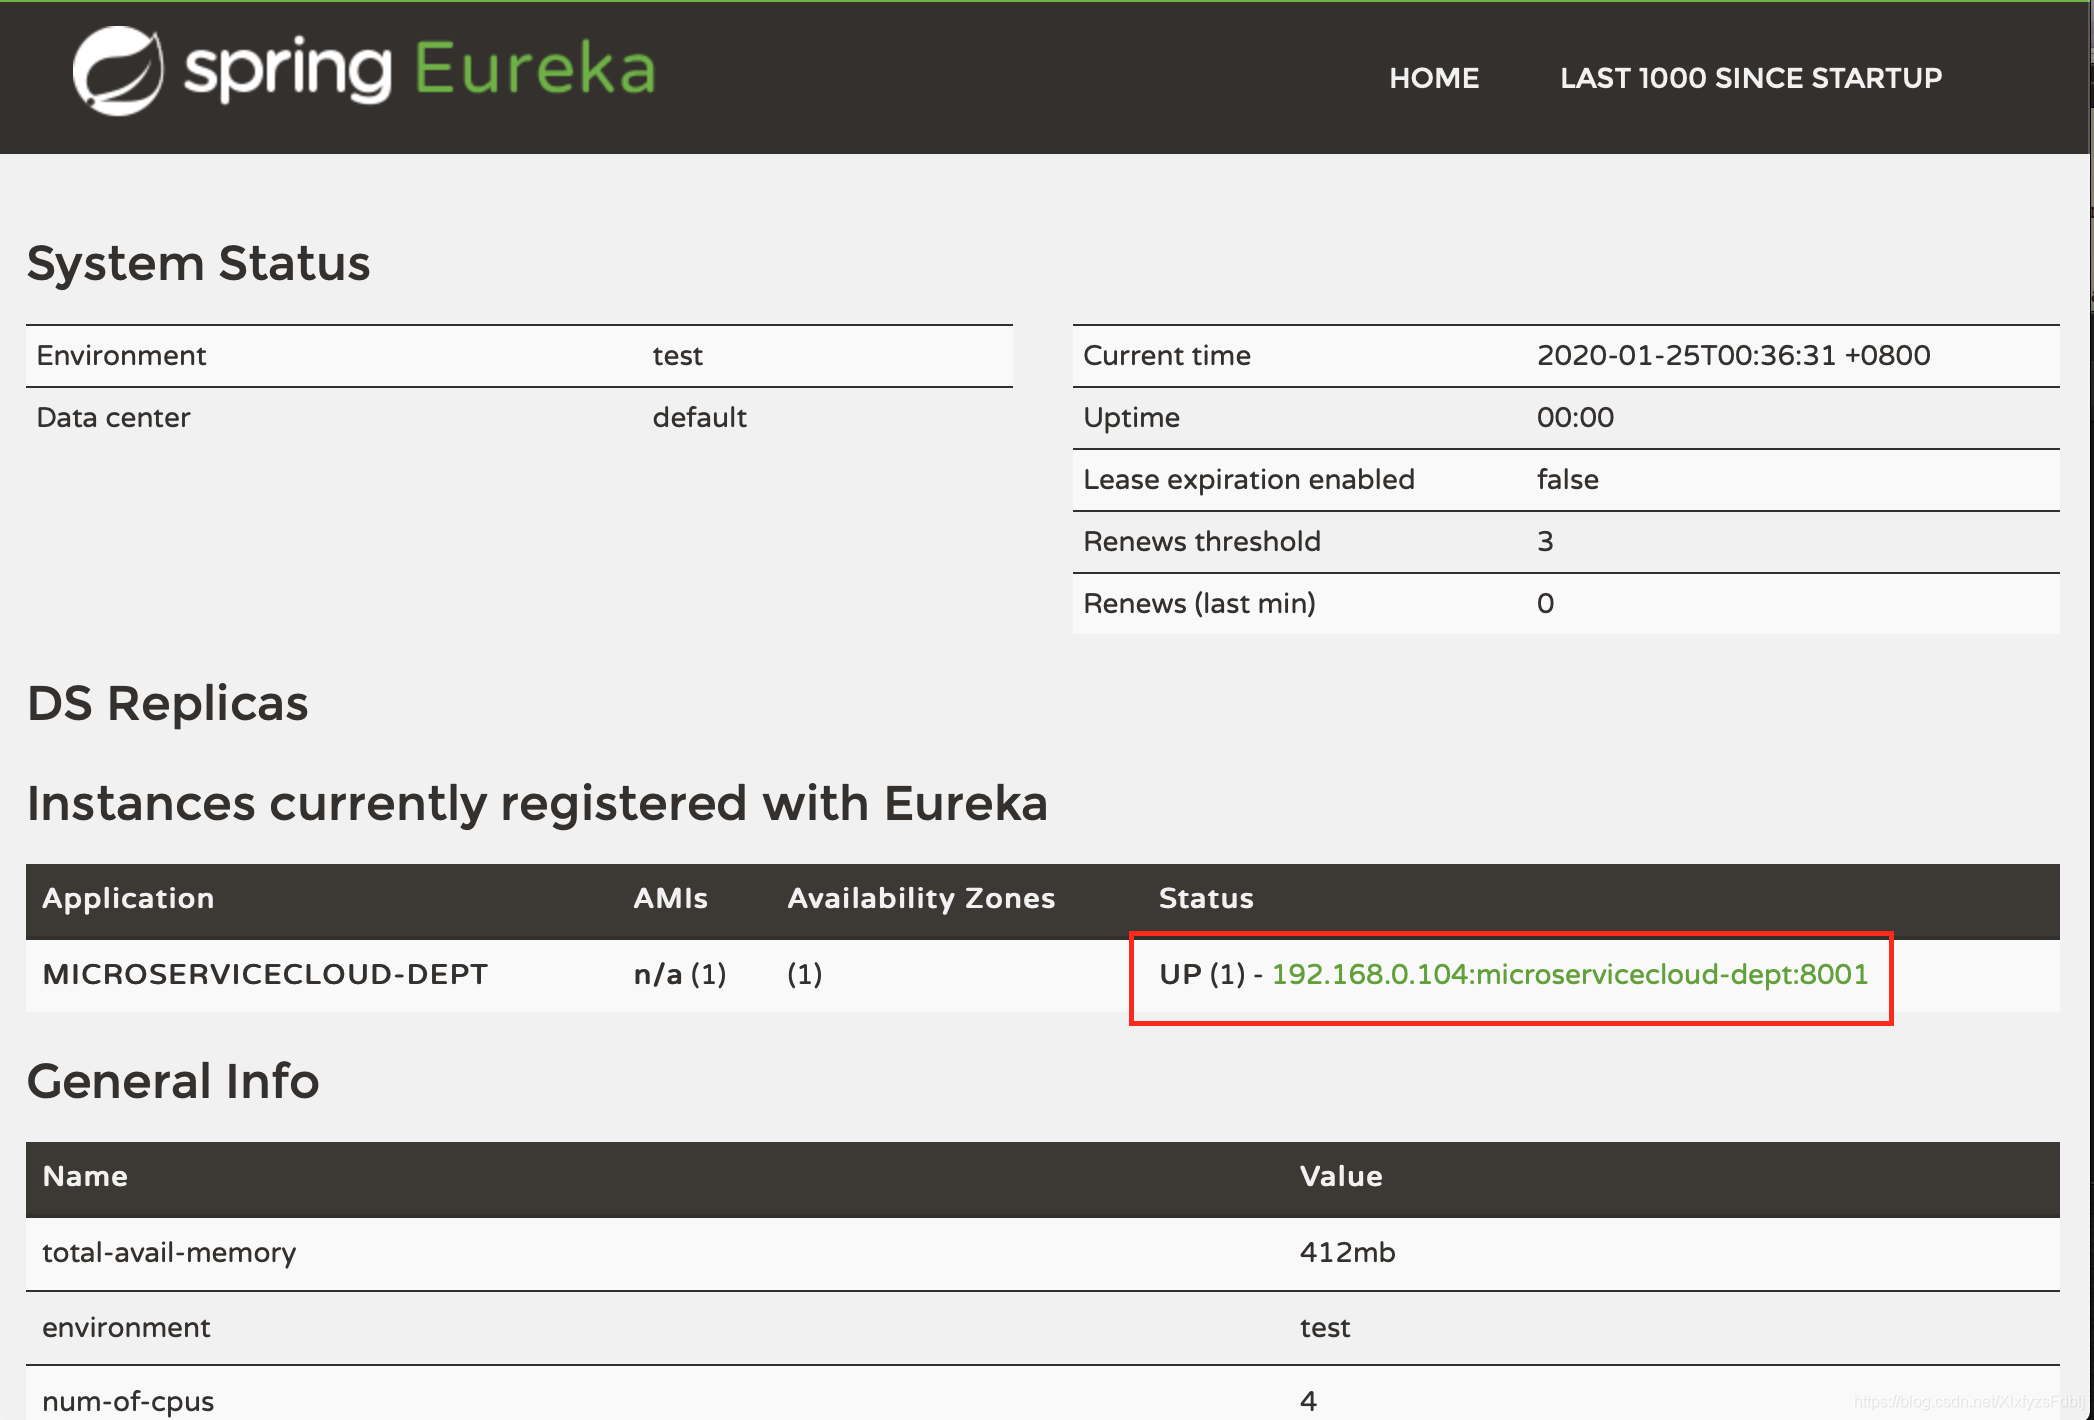Select Lease expiration enabled label
The image size is (2094, 1420).
[1249, 480]
